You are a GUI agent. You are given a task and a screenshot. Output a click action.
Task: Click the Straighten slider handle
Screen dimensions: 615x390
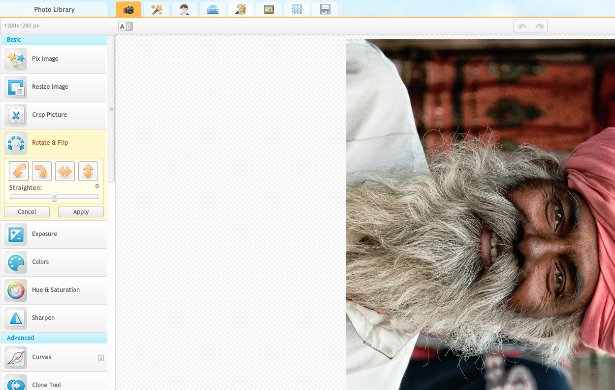[54, 197]
